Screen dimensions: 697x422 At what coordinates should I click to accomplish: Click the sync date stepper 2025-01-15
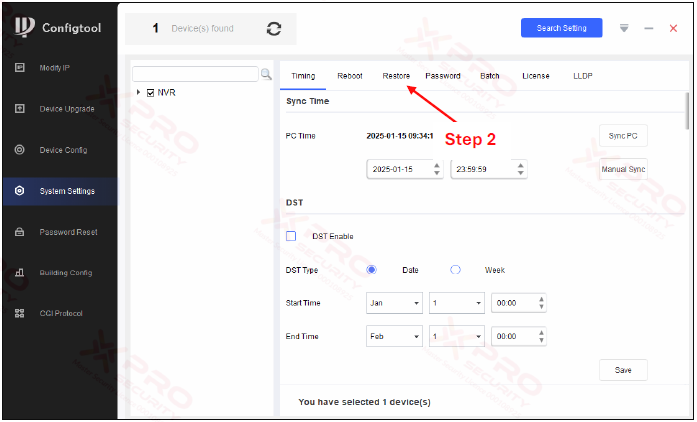pos(405,169)
